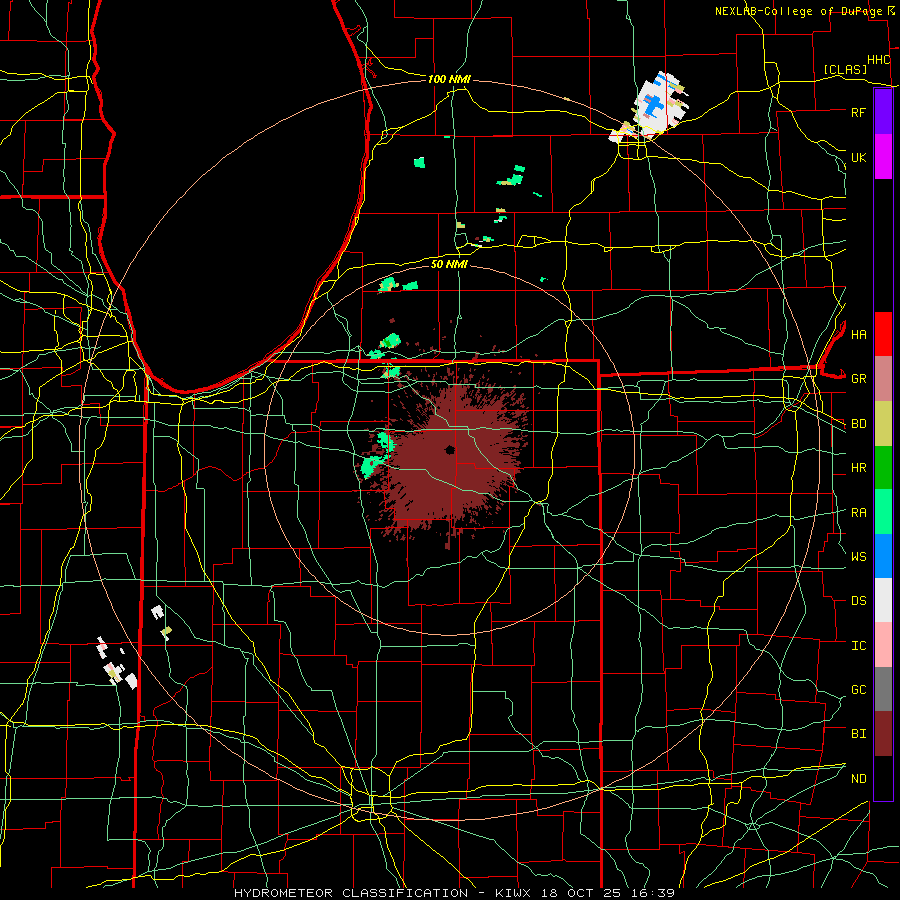Click the RF purple legend swatch
The image size is (900, 900).
point(883,112)
